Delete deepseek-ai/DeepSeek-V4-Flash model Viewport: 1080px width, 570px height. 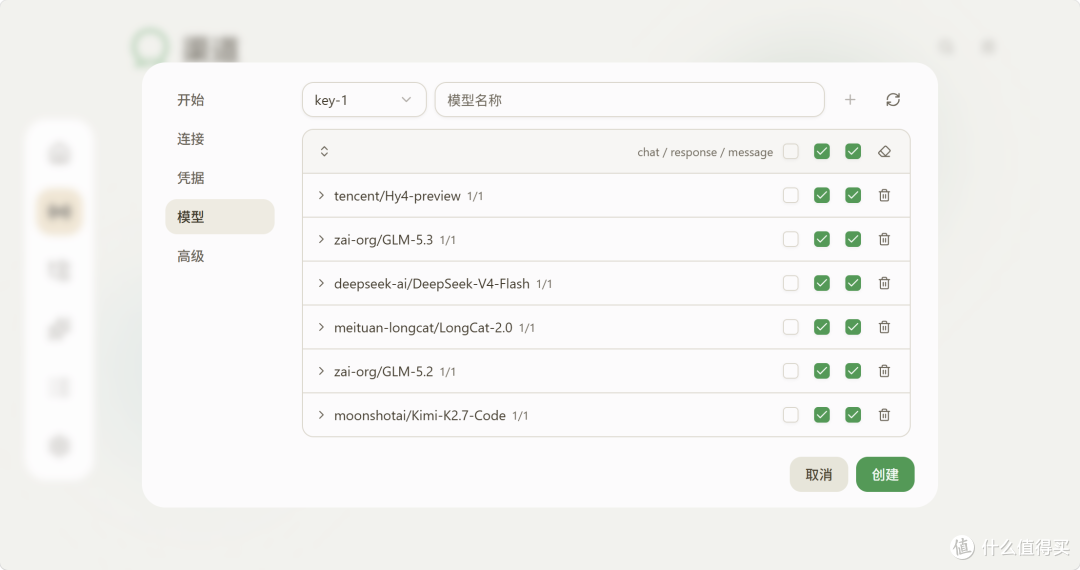coord(884,284)
